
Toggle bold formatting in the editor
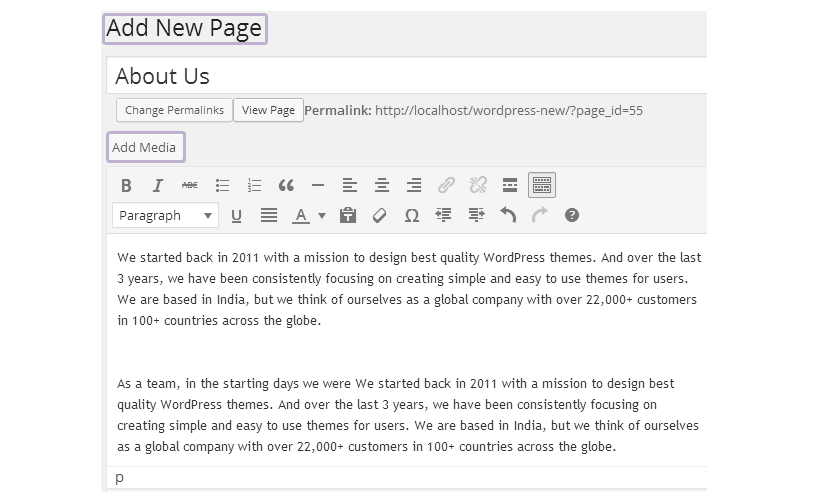(126, 185)
